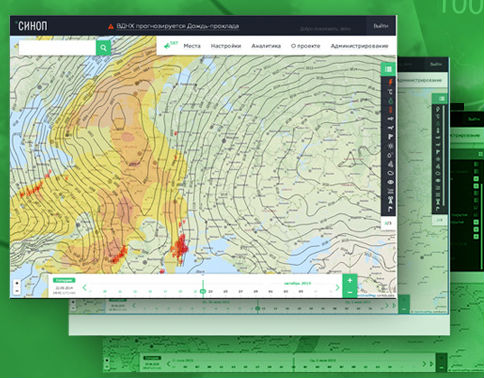484x378 pixels.
Task: Select the sun layer icon
Action: click(390, 146)
